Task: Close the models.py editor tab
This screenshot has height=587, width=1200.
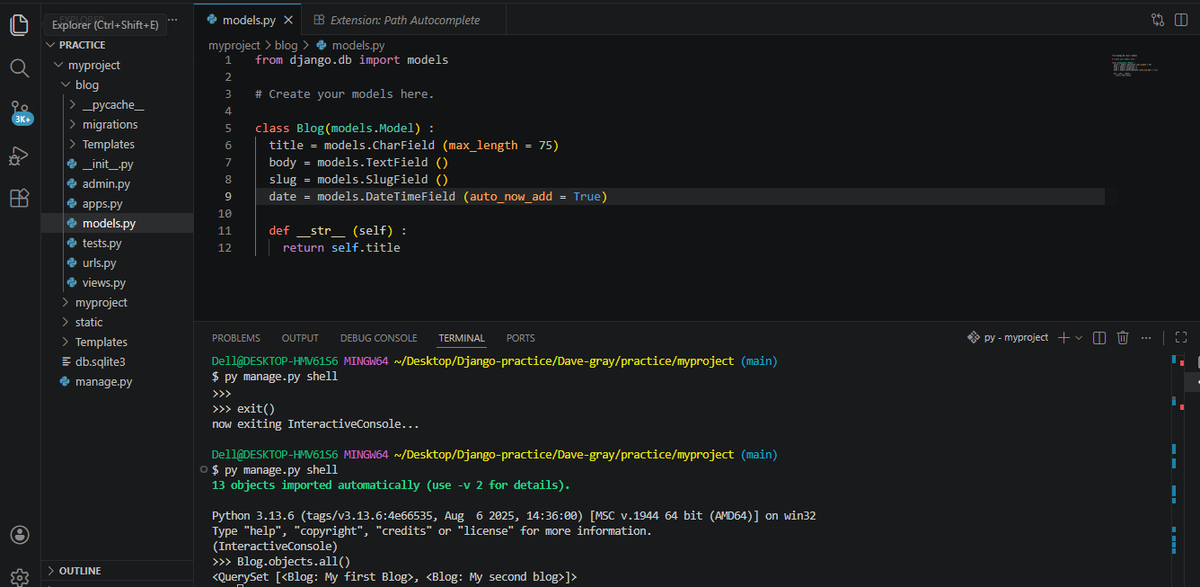Action: tap(290, 18)
